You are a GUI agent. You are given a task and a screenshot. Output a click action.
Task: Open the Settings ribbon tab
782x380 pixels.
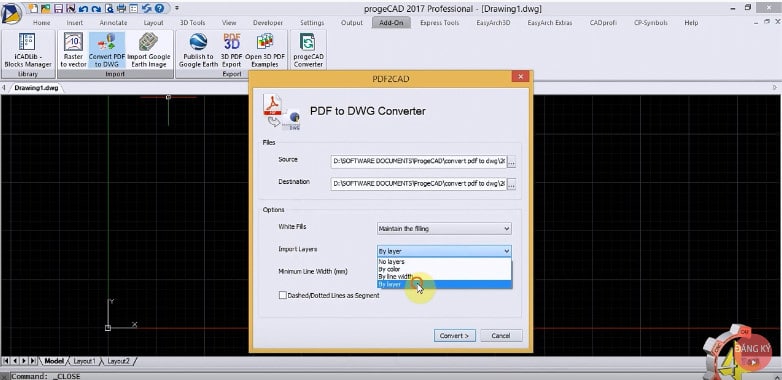point(312,23)
